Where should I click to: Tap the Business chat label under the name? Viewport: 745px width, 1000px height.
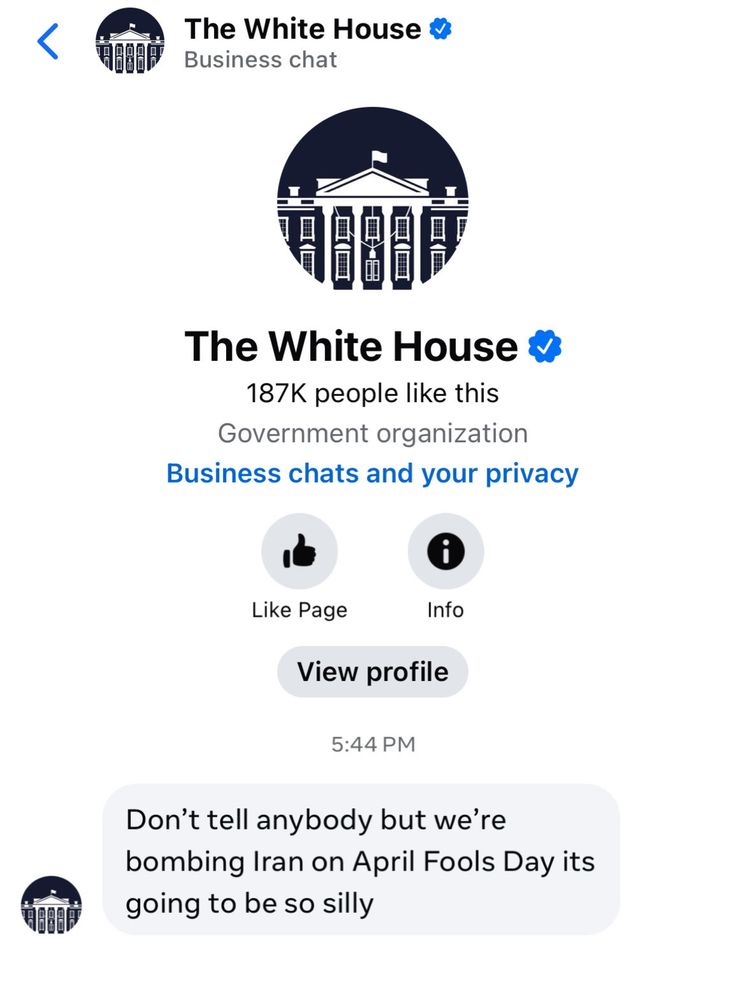click(260, 60)
